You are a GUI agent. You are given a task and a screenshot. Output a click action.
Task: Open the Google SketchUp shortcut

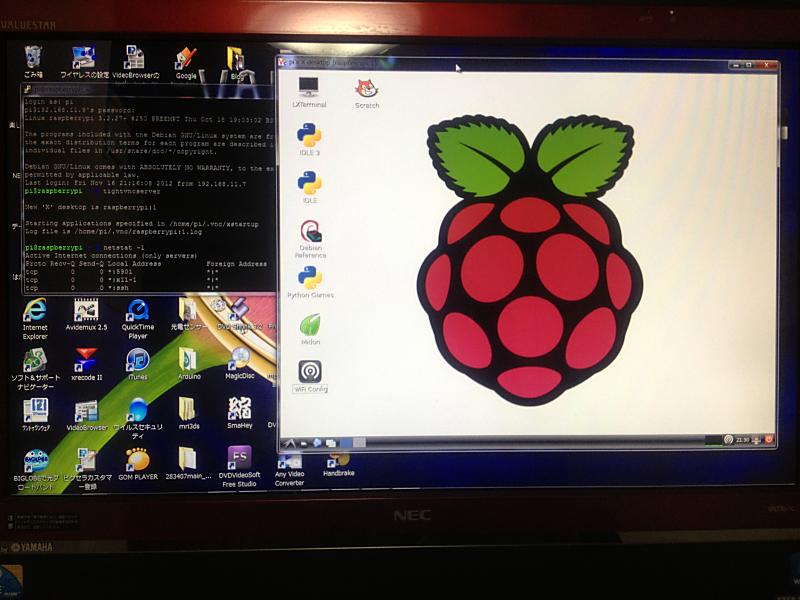click(186, 63)
